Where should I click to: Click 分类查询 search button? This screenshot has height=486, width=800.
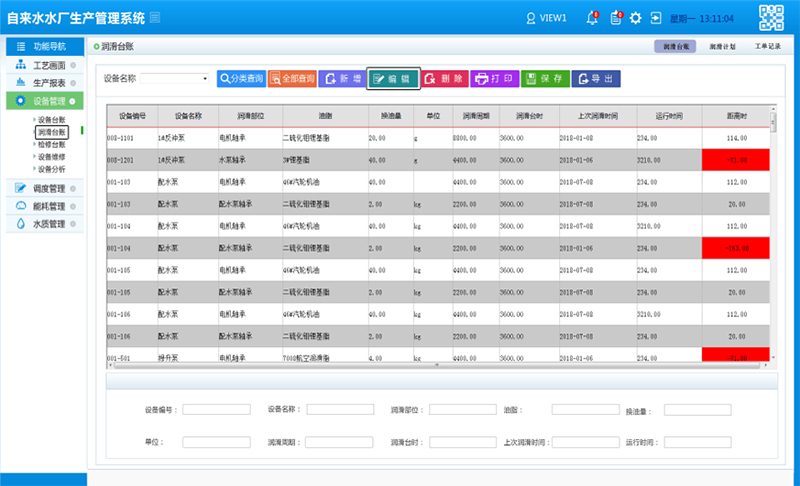240,78
